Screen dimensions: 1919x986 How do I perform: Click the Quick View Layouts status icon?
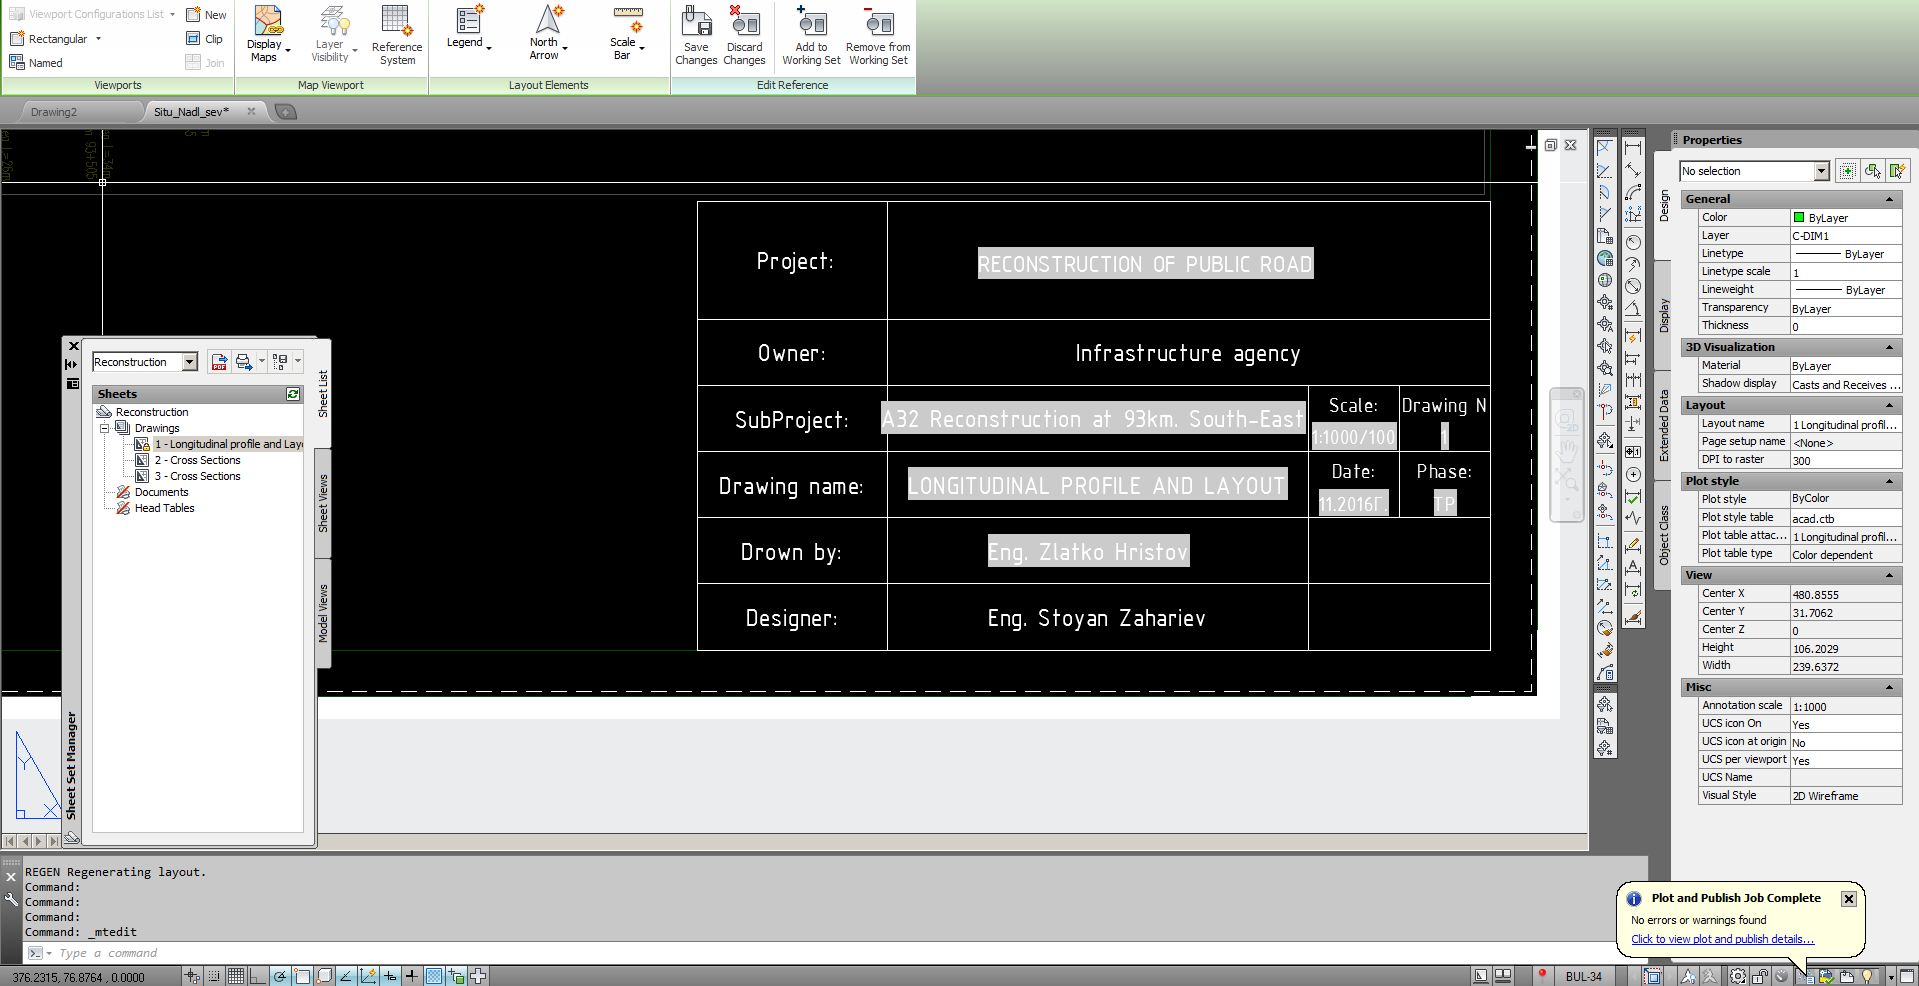[x=1502, y=976]
